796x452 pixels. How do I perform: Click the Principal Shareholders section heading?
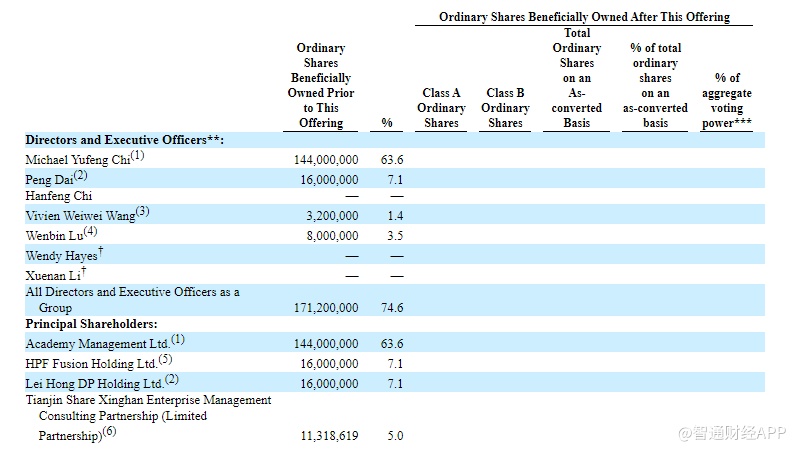tap(91, 324)
